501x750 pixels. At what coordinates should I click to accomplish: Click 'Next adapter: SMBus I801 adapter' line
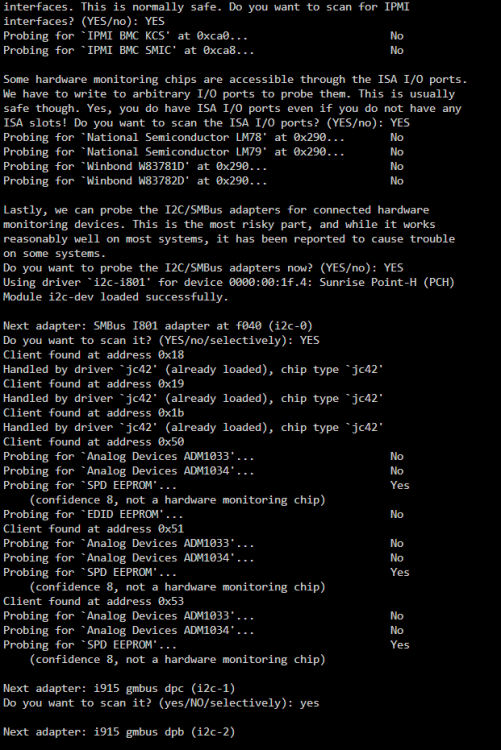[x=158, y=326]
